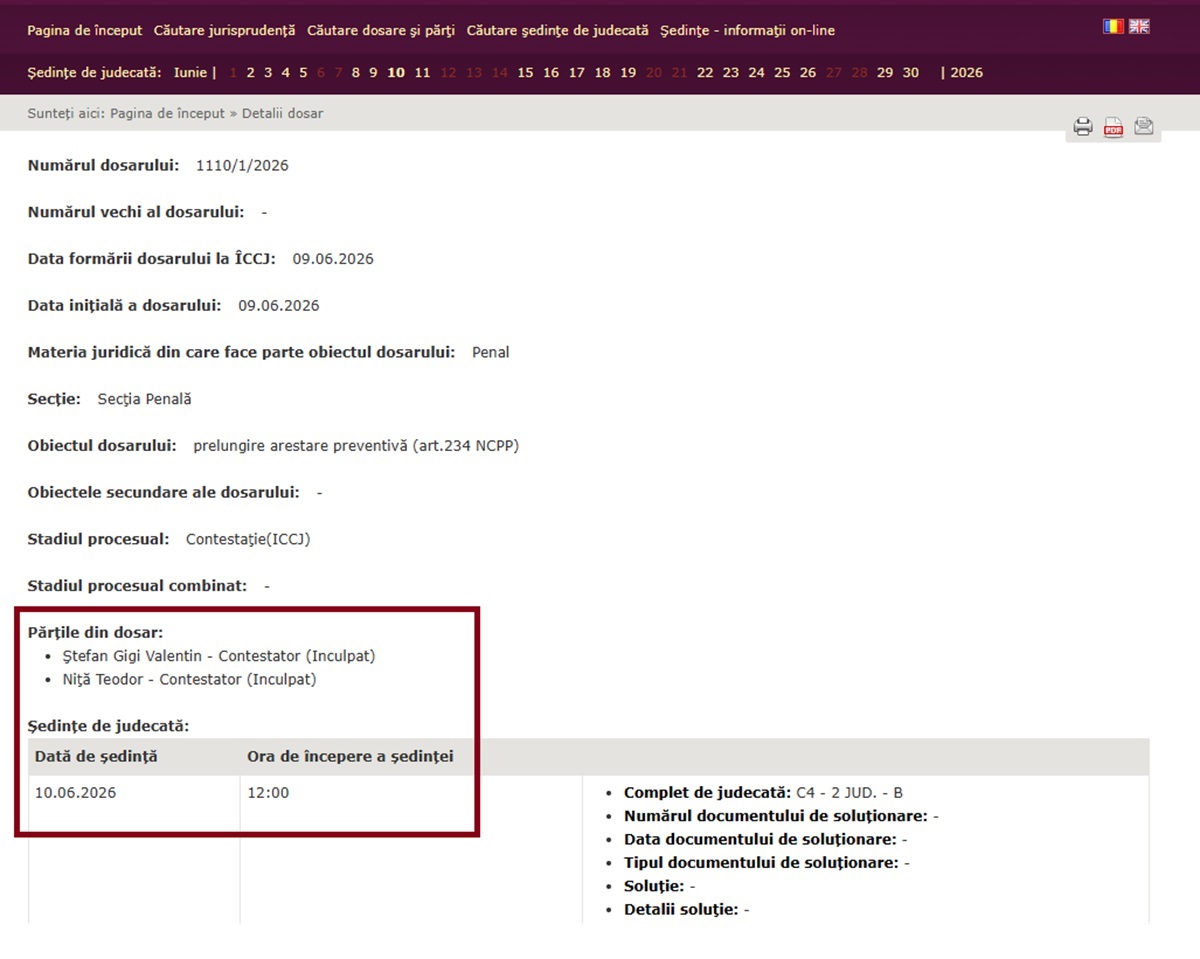This screenshot has height=959, width=1200.
Task: Select day 29 in June calendar
Action: pyautogui.click(x=885, y=73)
